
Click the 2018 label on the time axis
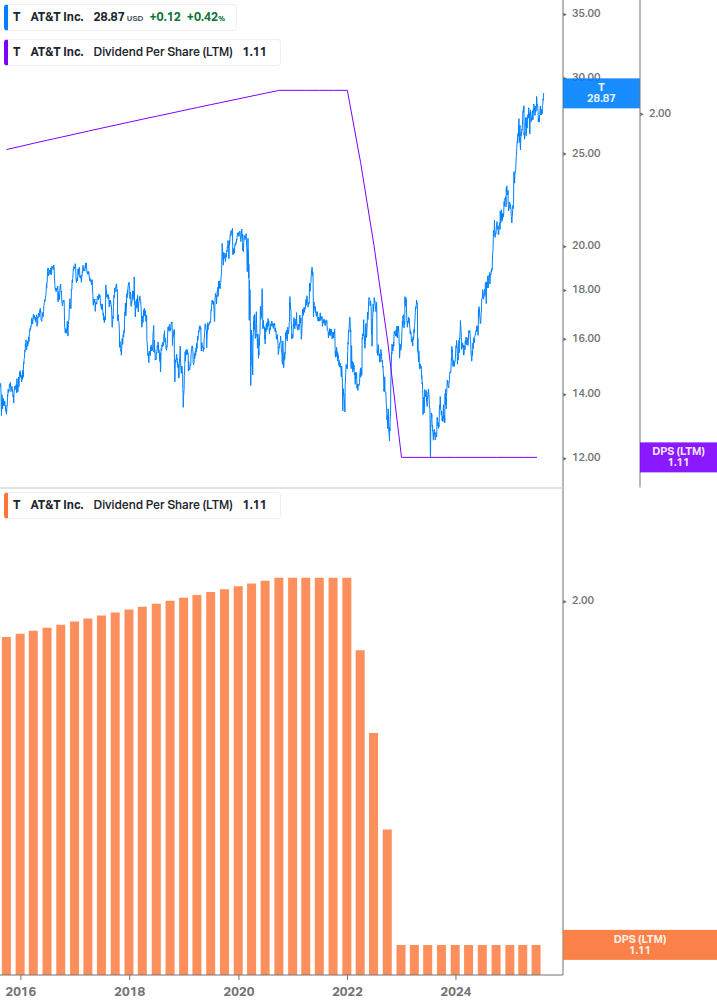coord(129,992)
